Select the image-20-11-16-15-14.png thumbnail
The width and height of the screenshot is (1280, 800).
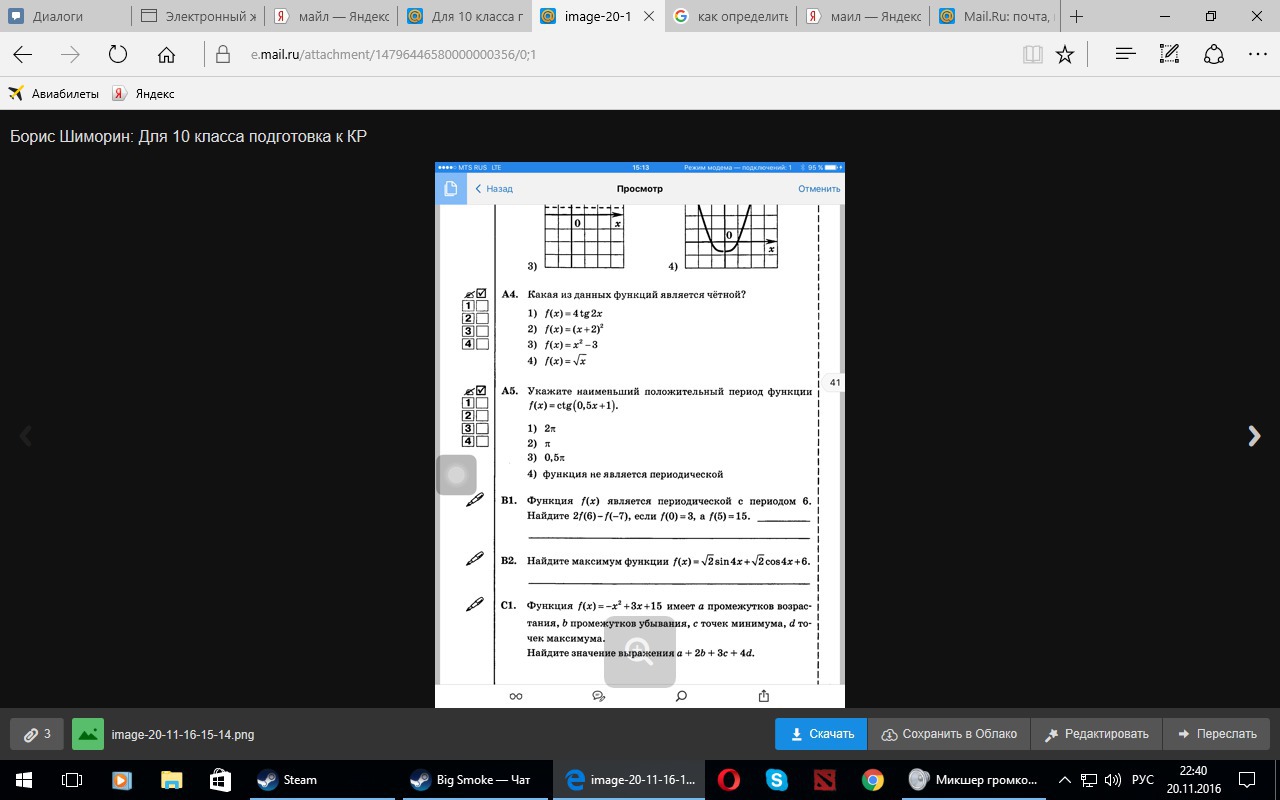(89, 734)
